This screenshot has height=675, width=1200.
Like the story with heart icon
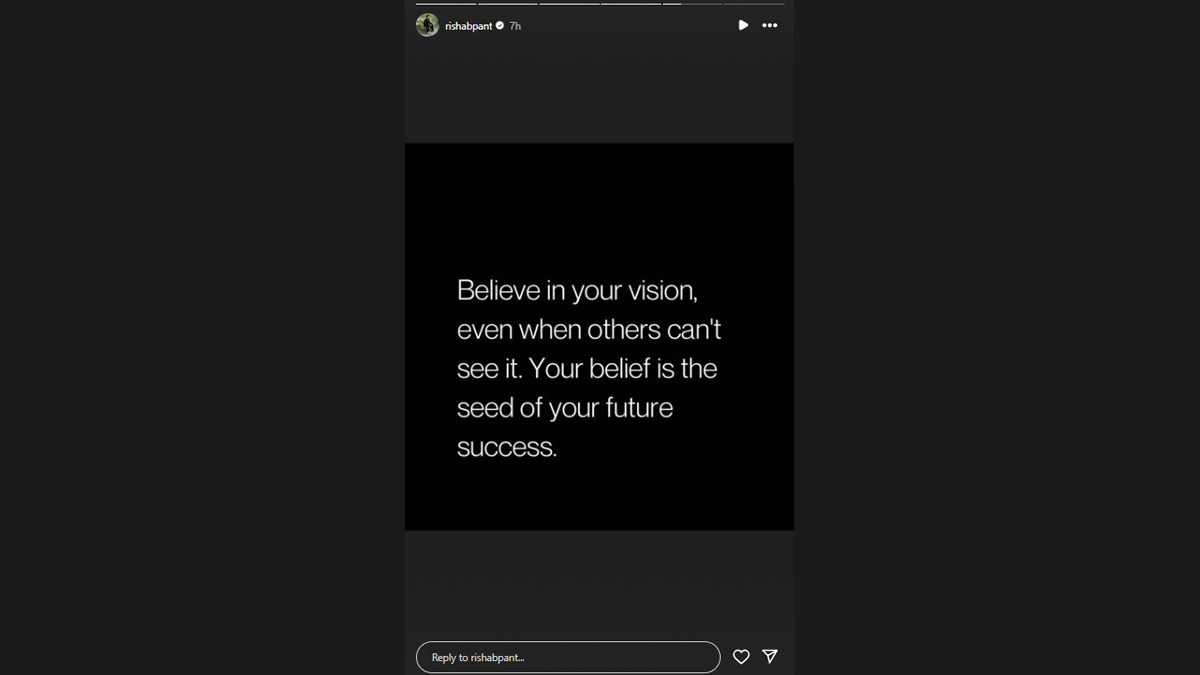tap(741, 657)
